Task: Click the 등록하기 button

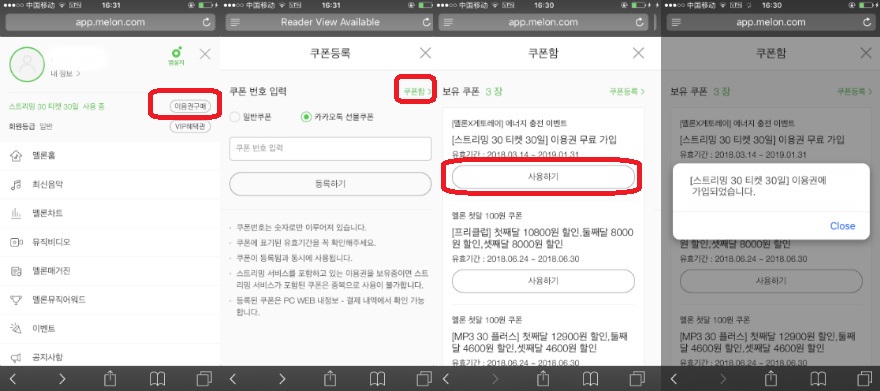Action: pyautogui.click(x=330, y=184)
